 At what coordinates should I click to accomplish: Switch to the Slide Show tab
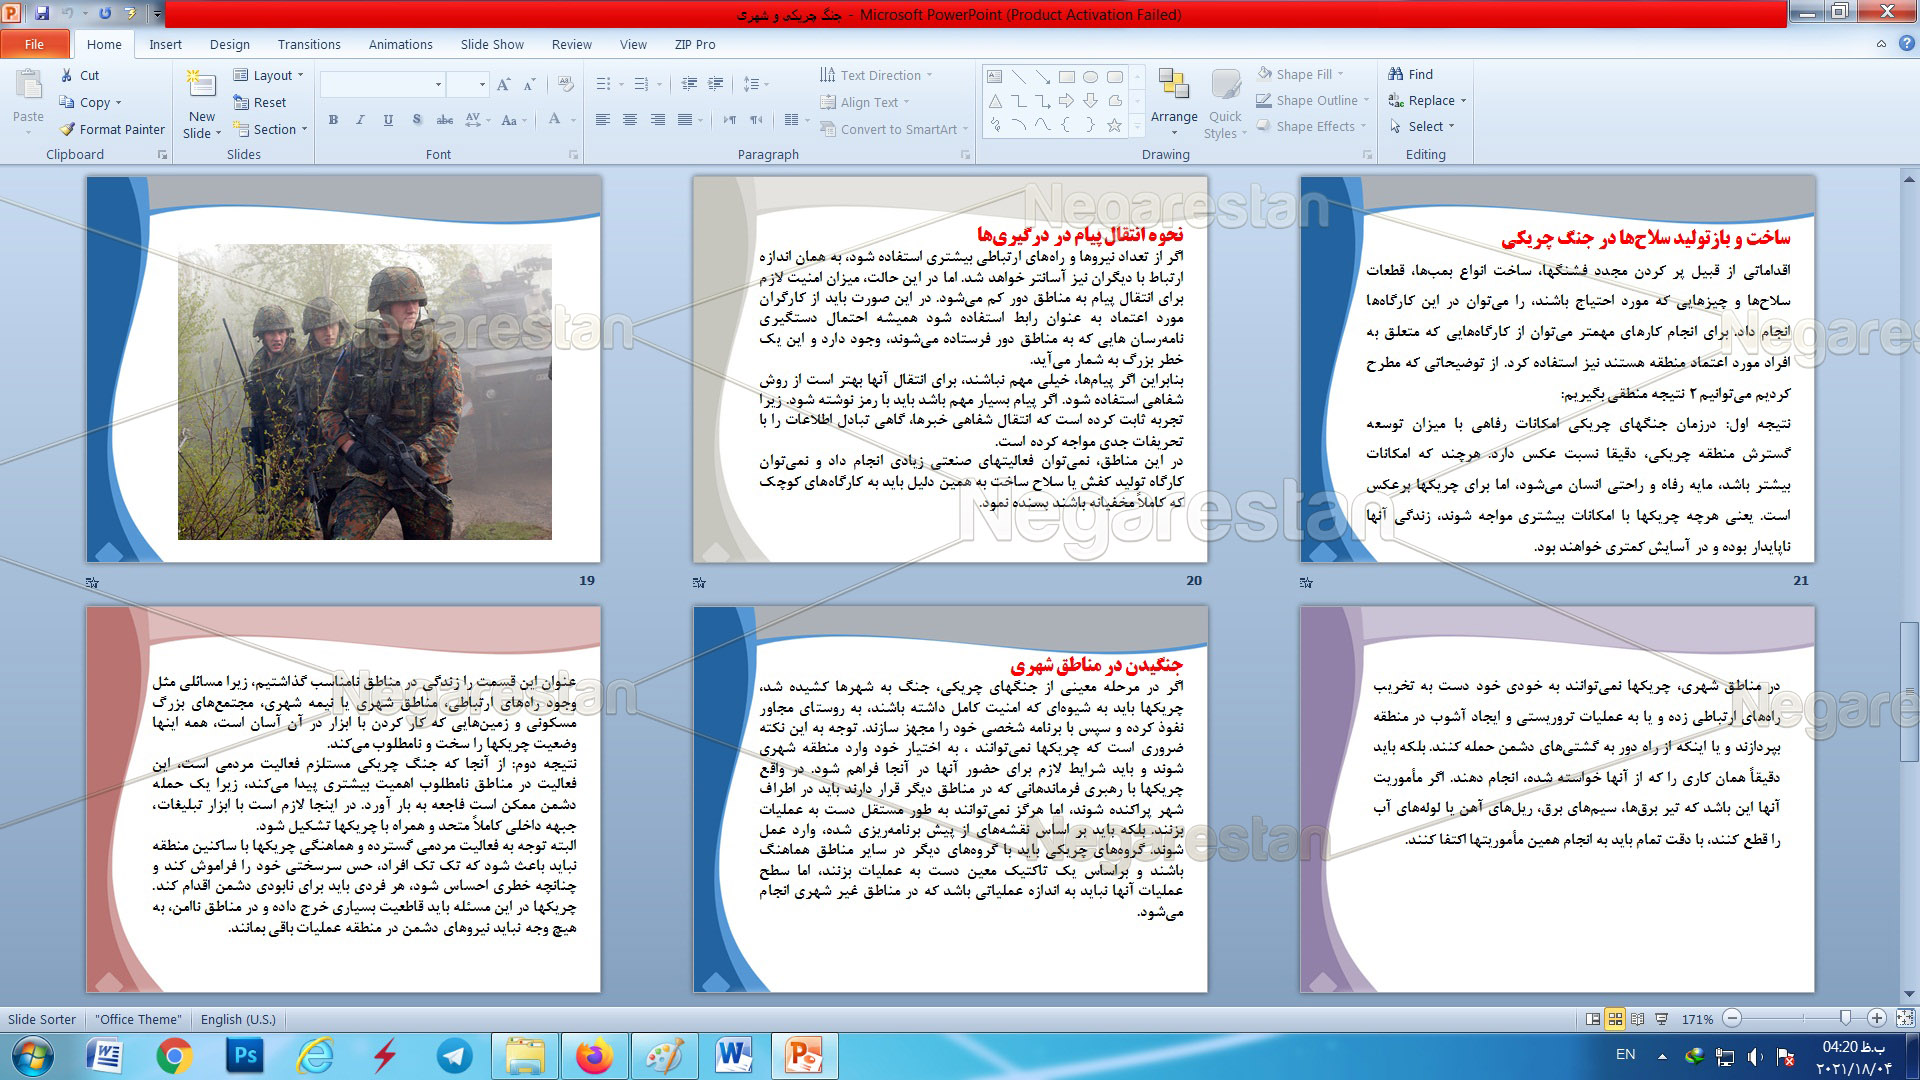pyautogui.click(x=492, y=44)
